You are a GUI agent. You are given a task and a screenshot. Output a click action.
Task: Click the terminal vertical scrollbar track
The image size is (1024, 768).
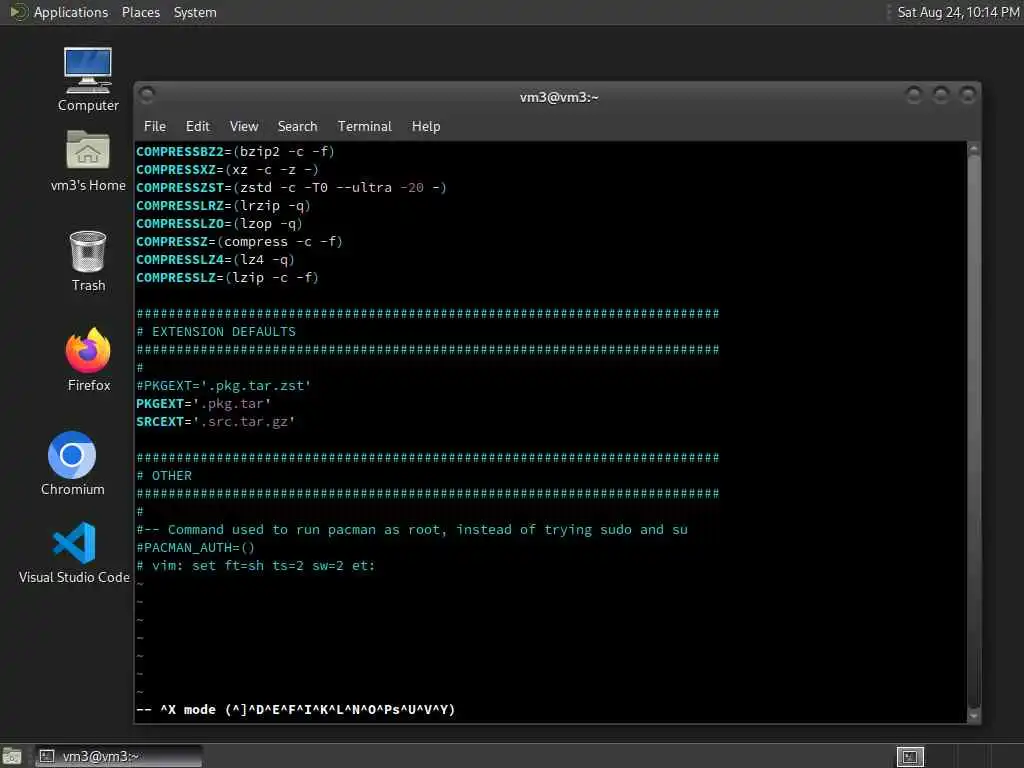pos(973,431)
